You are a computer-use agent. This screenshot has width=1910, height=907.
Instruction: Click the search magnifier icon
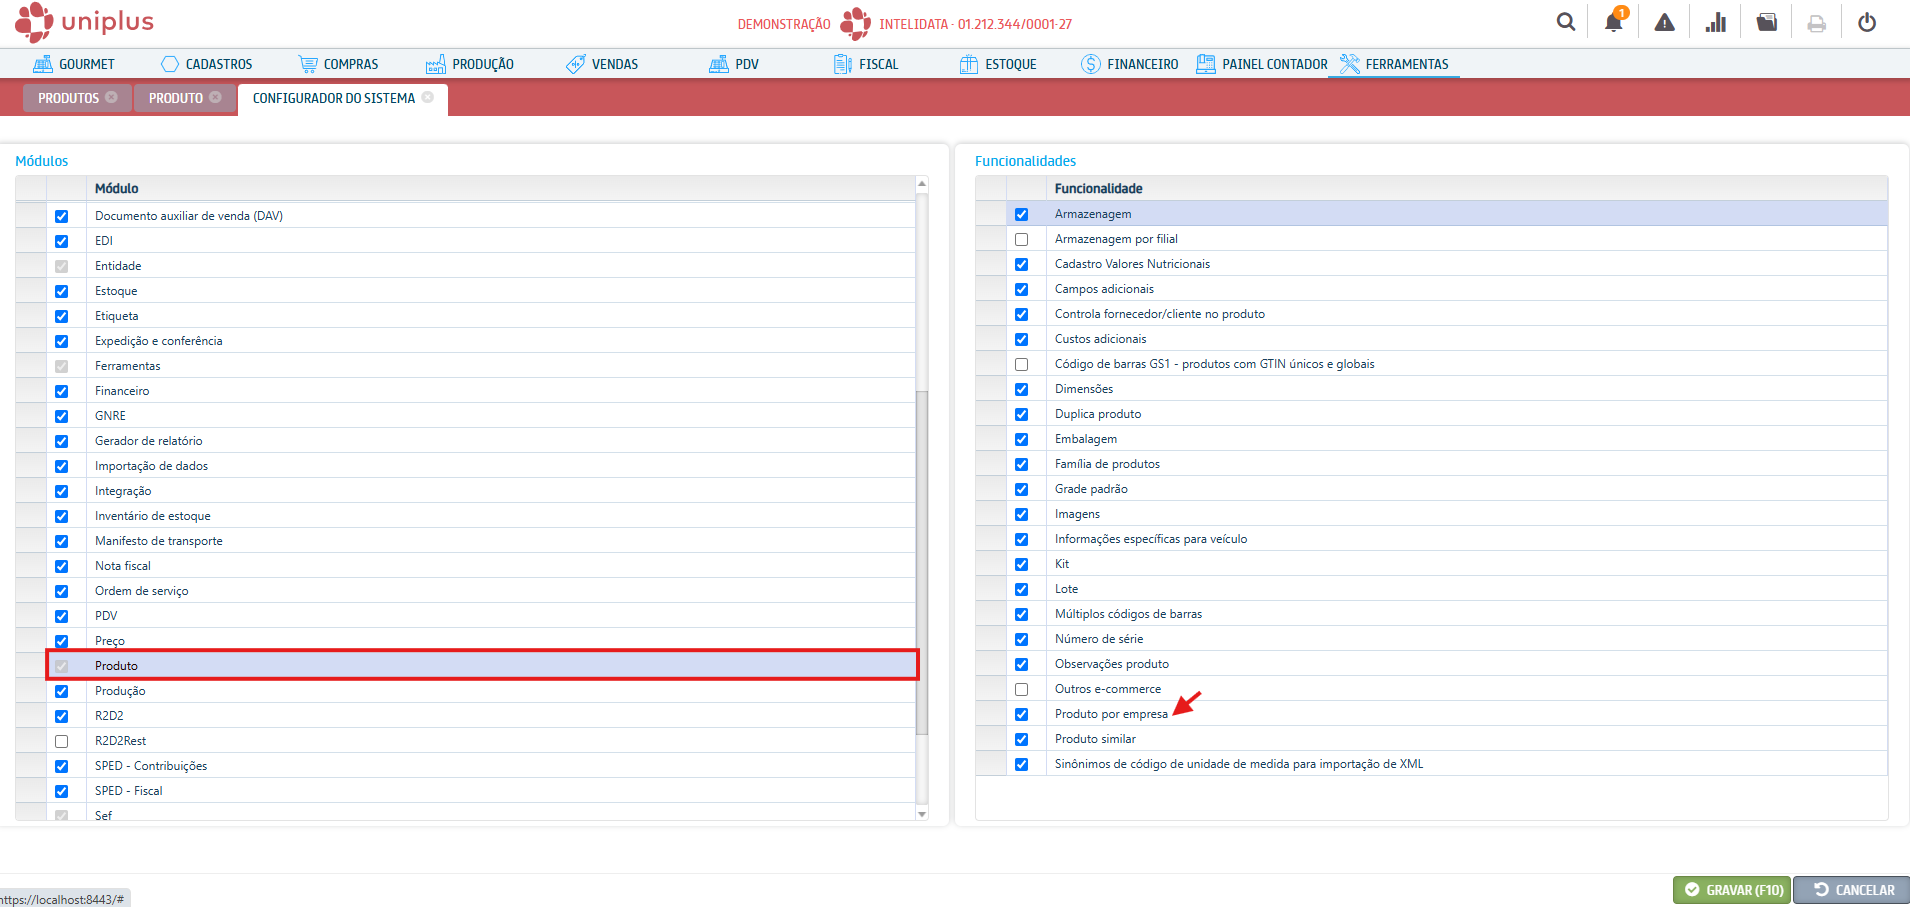[1566, 22]
